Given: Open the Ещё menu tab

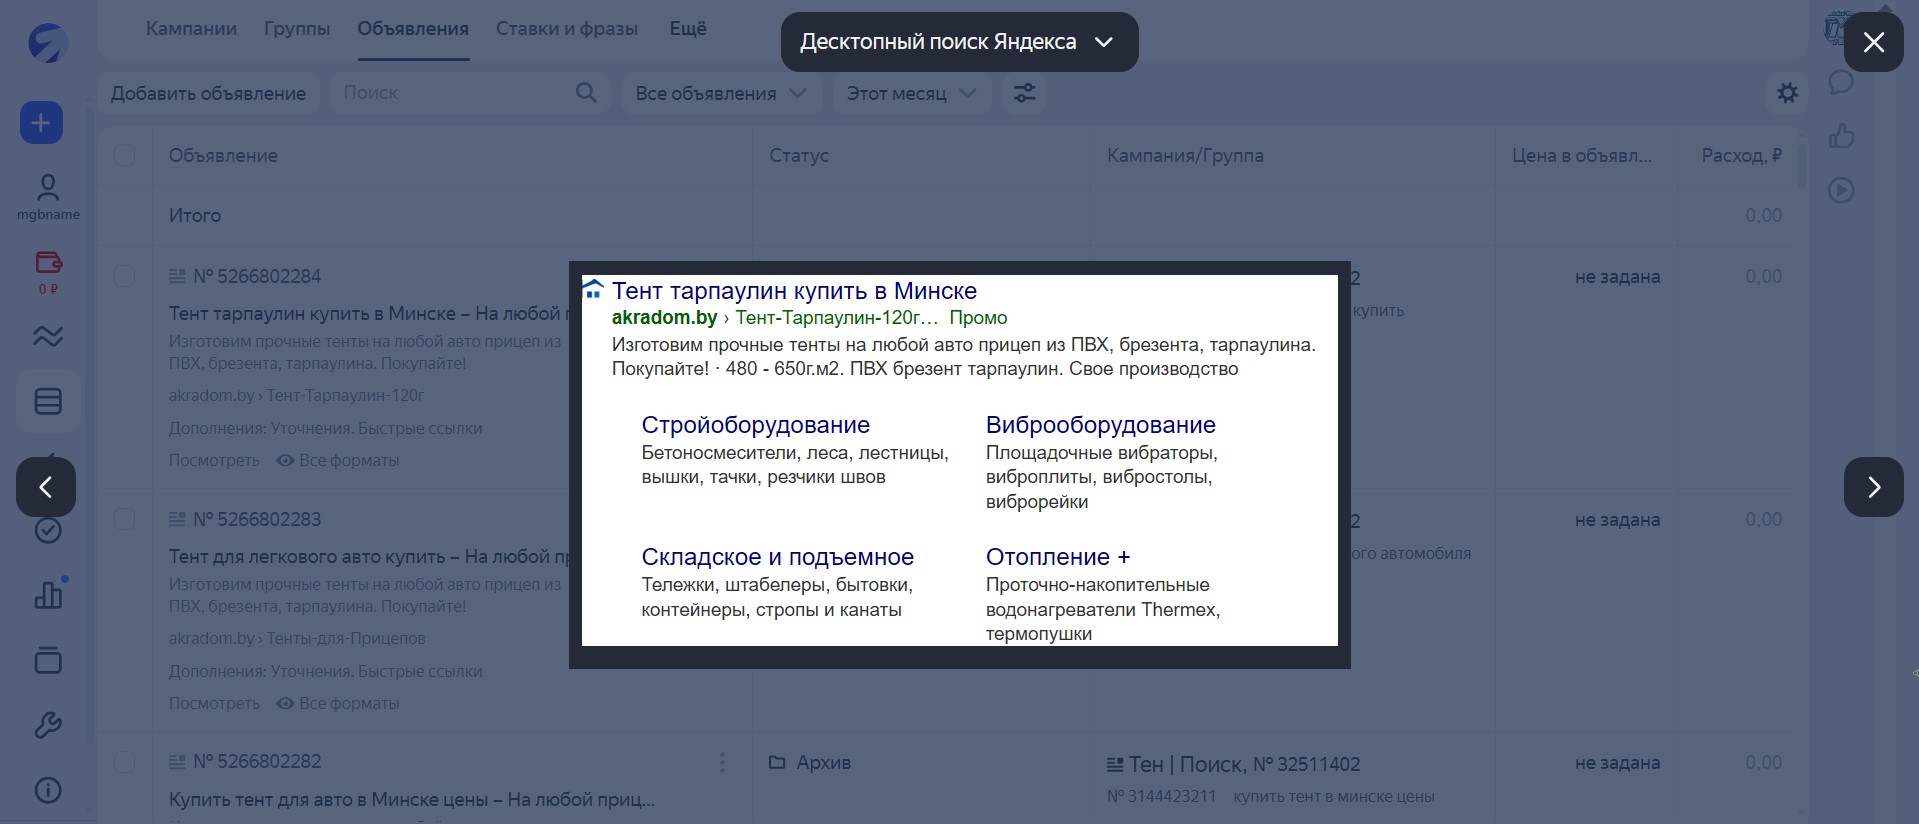Looking at the screenshot, I should click(688, 29).
